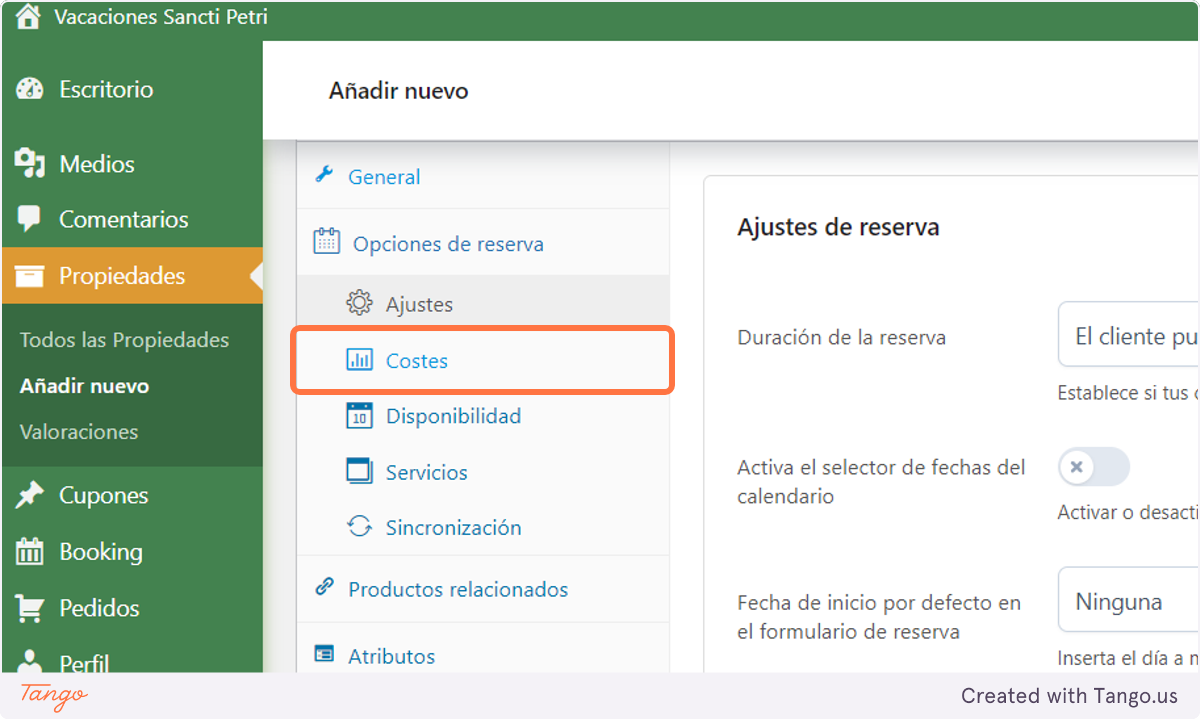
Task: Click the Servicios window icon
Action: point(359,471)
